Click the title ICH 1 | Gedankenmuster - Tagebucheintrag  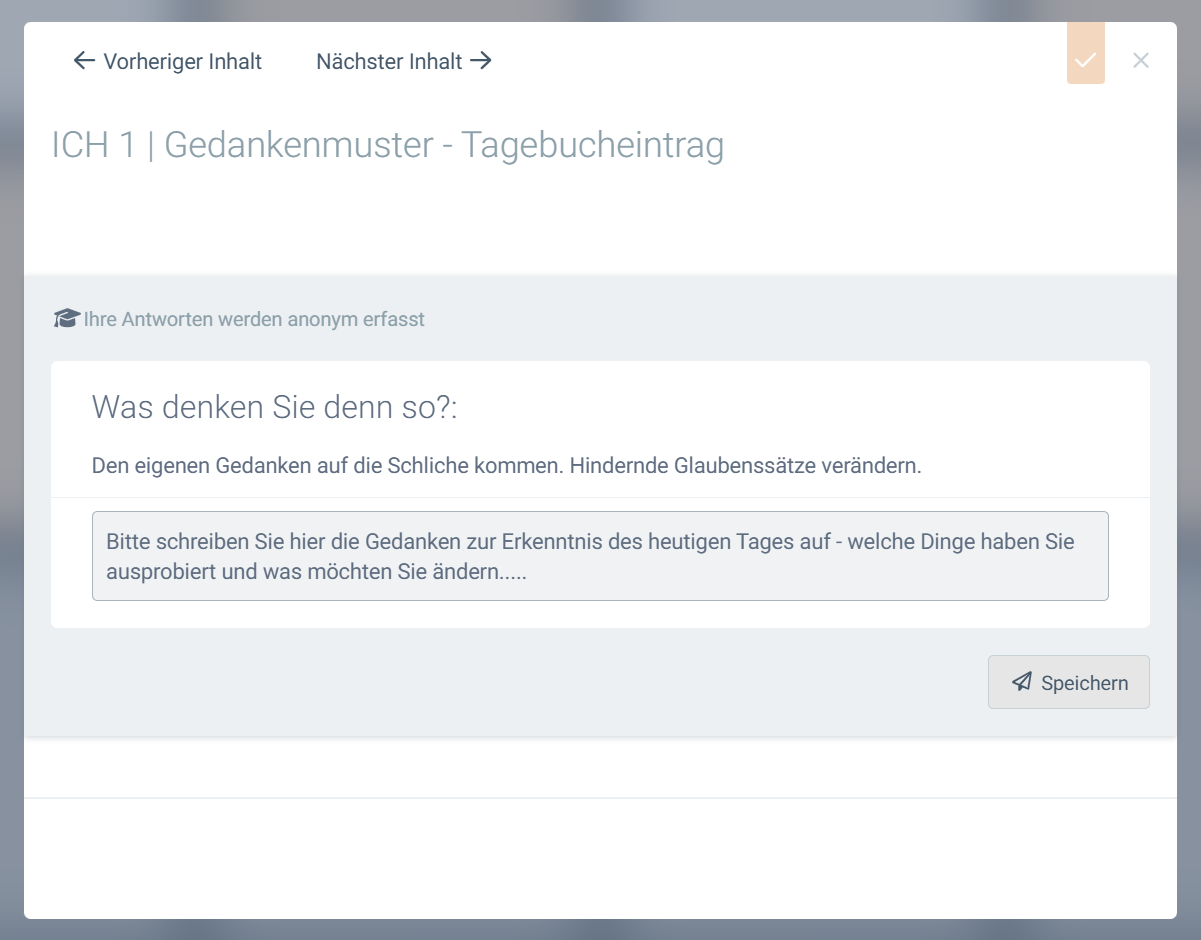coord(388,146)
